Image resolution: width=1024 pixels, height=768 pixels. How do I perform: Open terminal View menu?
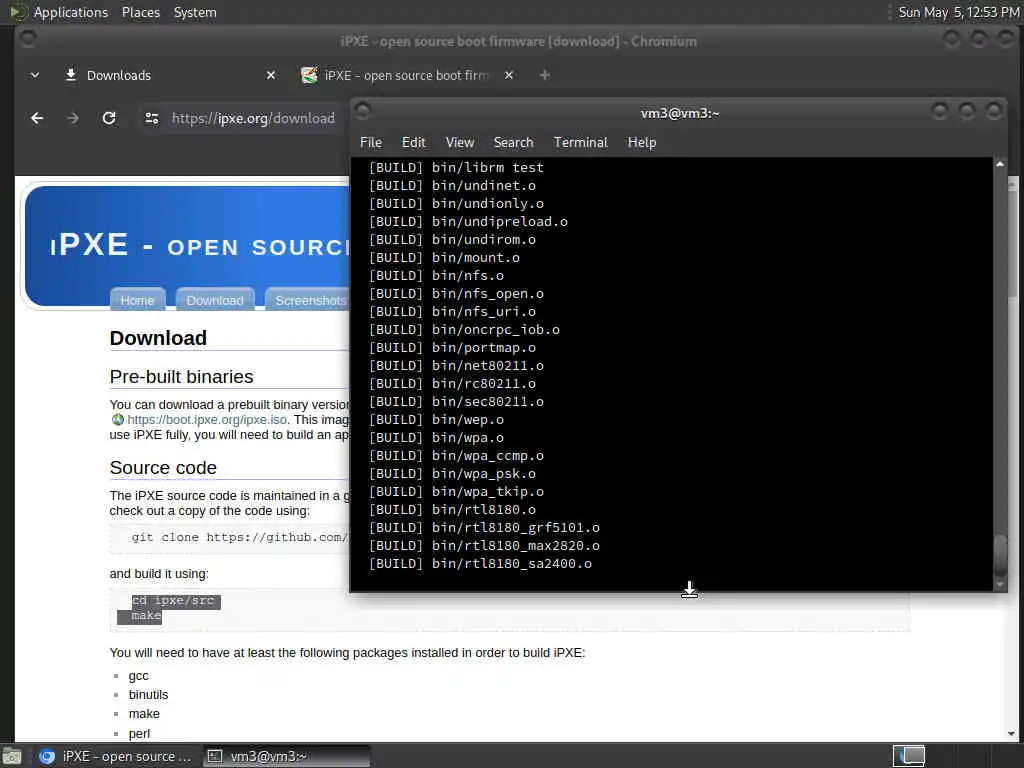pyautogui.click(x=460, y=142)
